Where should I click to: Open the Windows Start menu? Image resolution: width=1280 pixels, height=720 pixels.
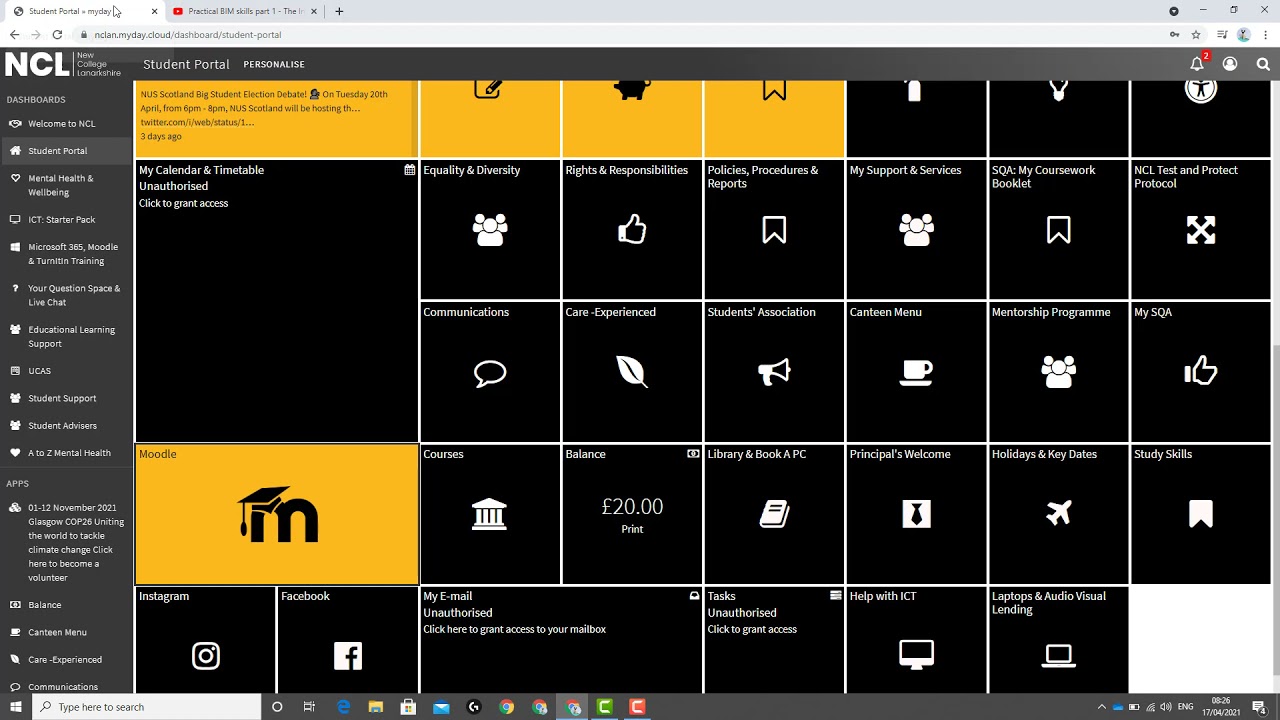coord(16,707)
